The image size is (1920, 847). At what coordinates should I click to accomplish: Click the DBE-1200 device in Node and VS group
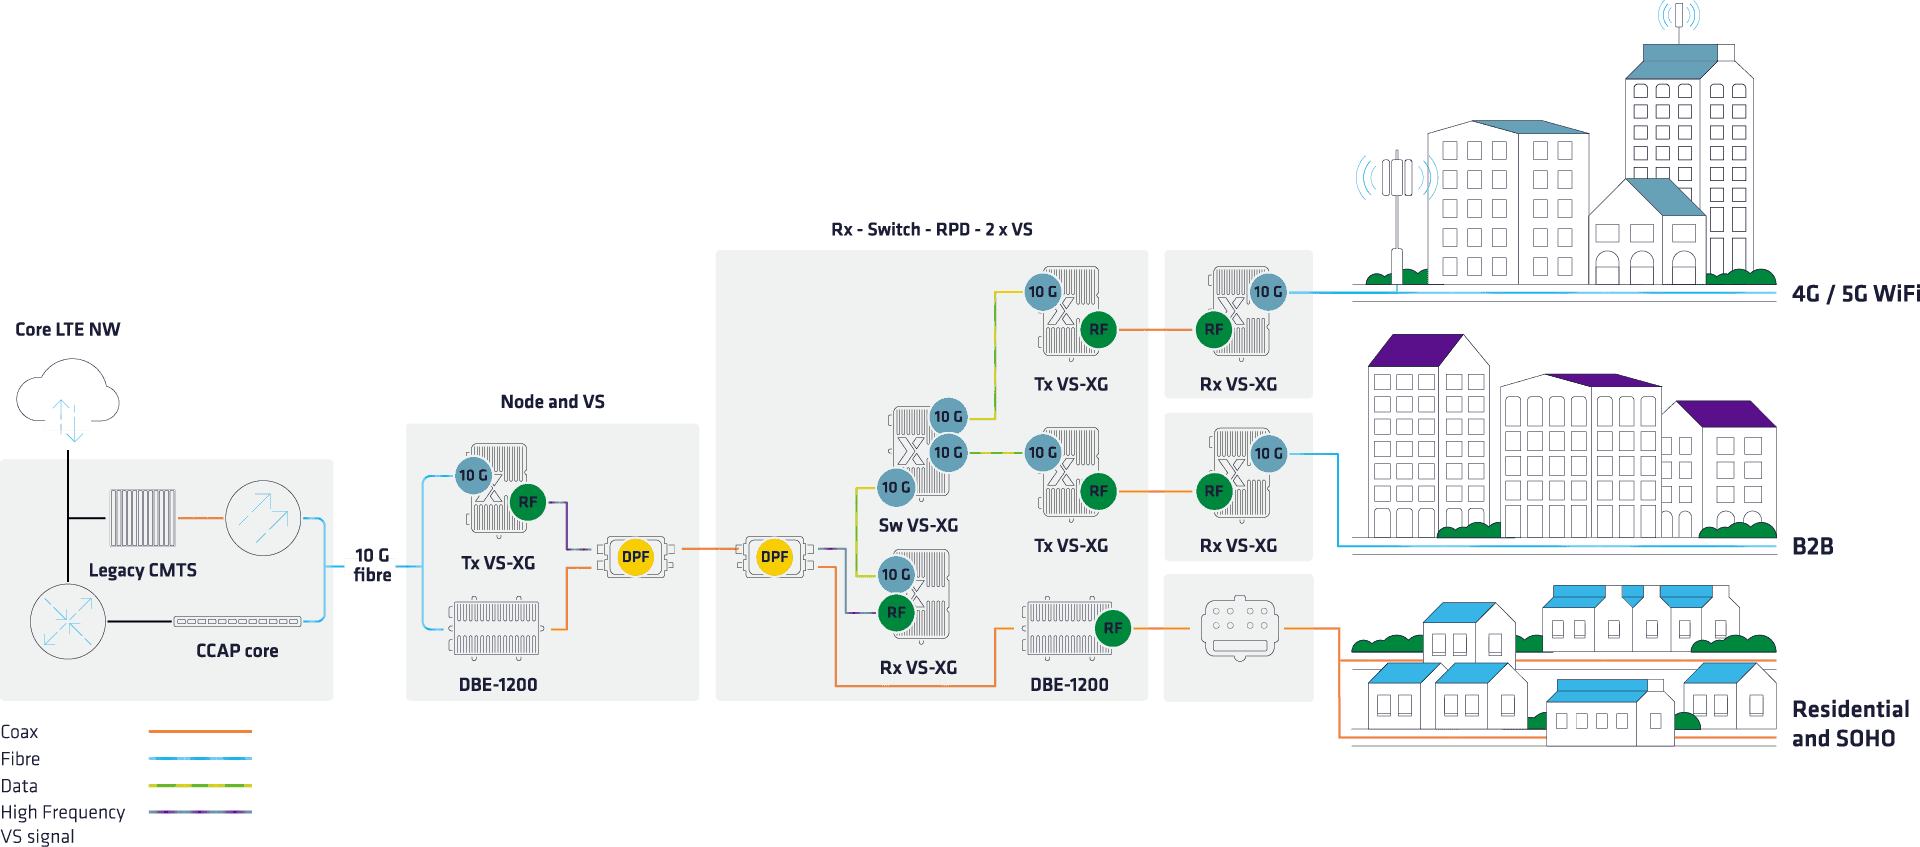(x=495, y=628)
